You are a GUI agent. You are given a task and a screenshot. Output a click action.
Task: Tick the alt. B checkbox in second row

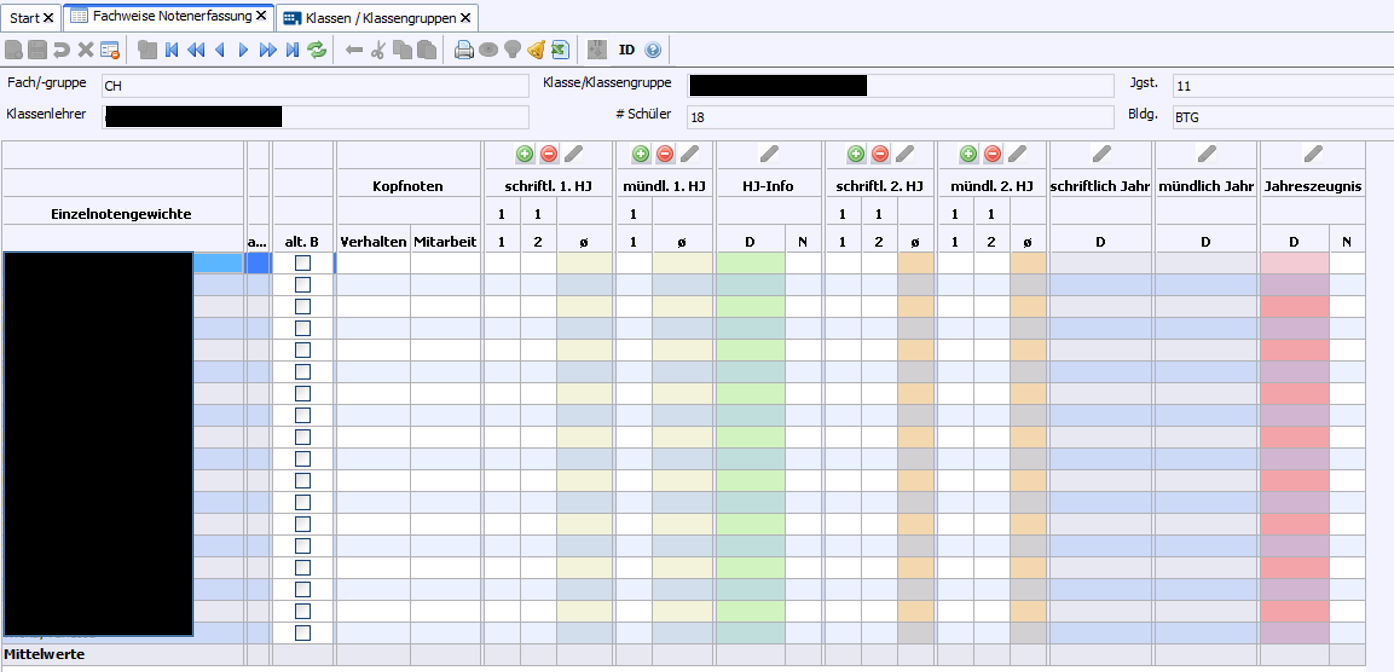point(303,285)
